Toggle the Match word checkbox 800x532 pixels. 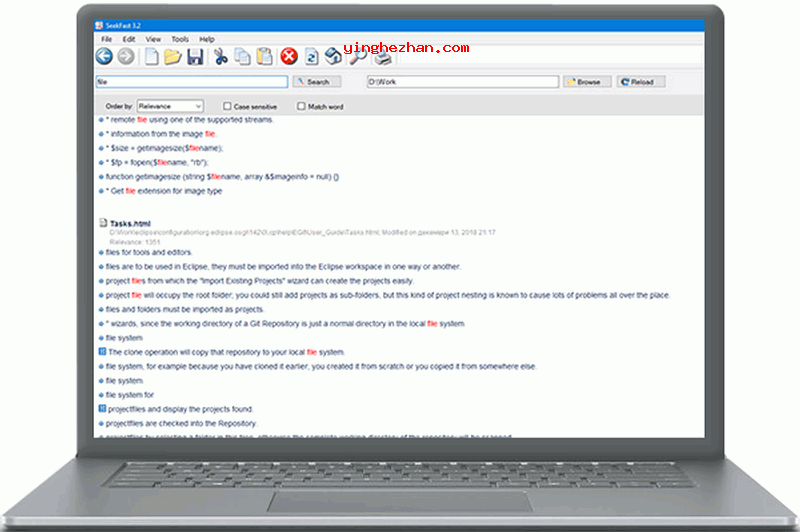tap(301, 106)
